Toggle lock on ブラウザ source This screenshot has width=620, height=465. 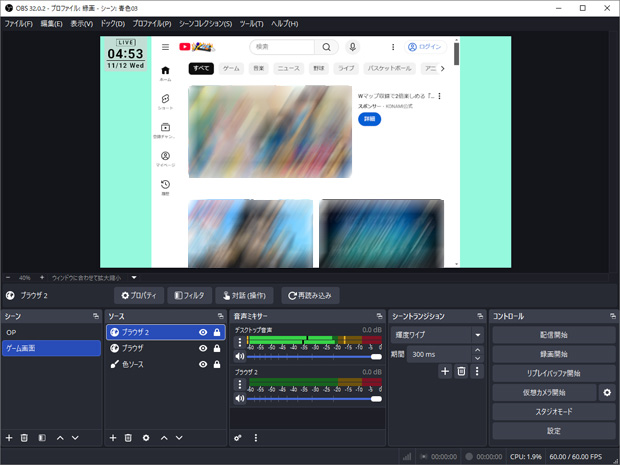click(x=217, y=348)
